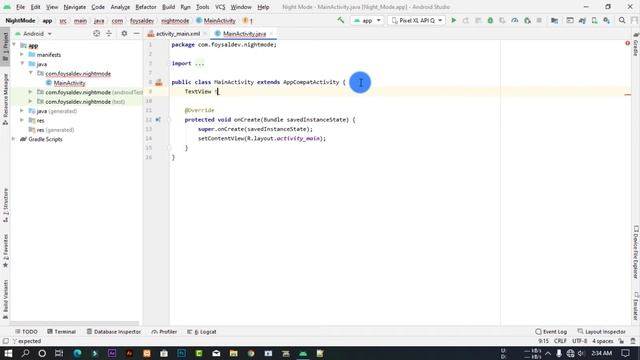The height and width of the screenshot is (360, 640).
Task: Click the CRLF line separator in status bar
Action: tap(560, 341)
